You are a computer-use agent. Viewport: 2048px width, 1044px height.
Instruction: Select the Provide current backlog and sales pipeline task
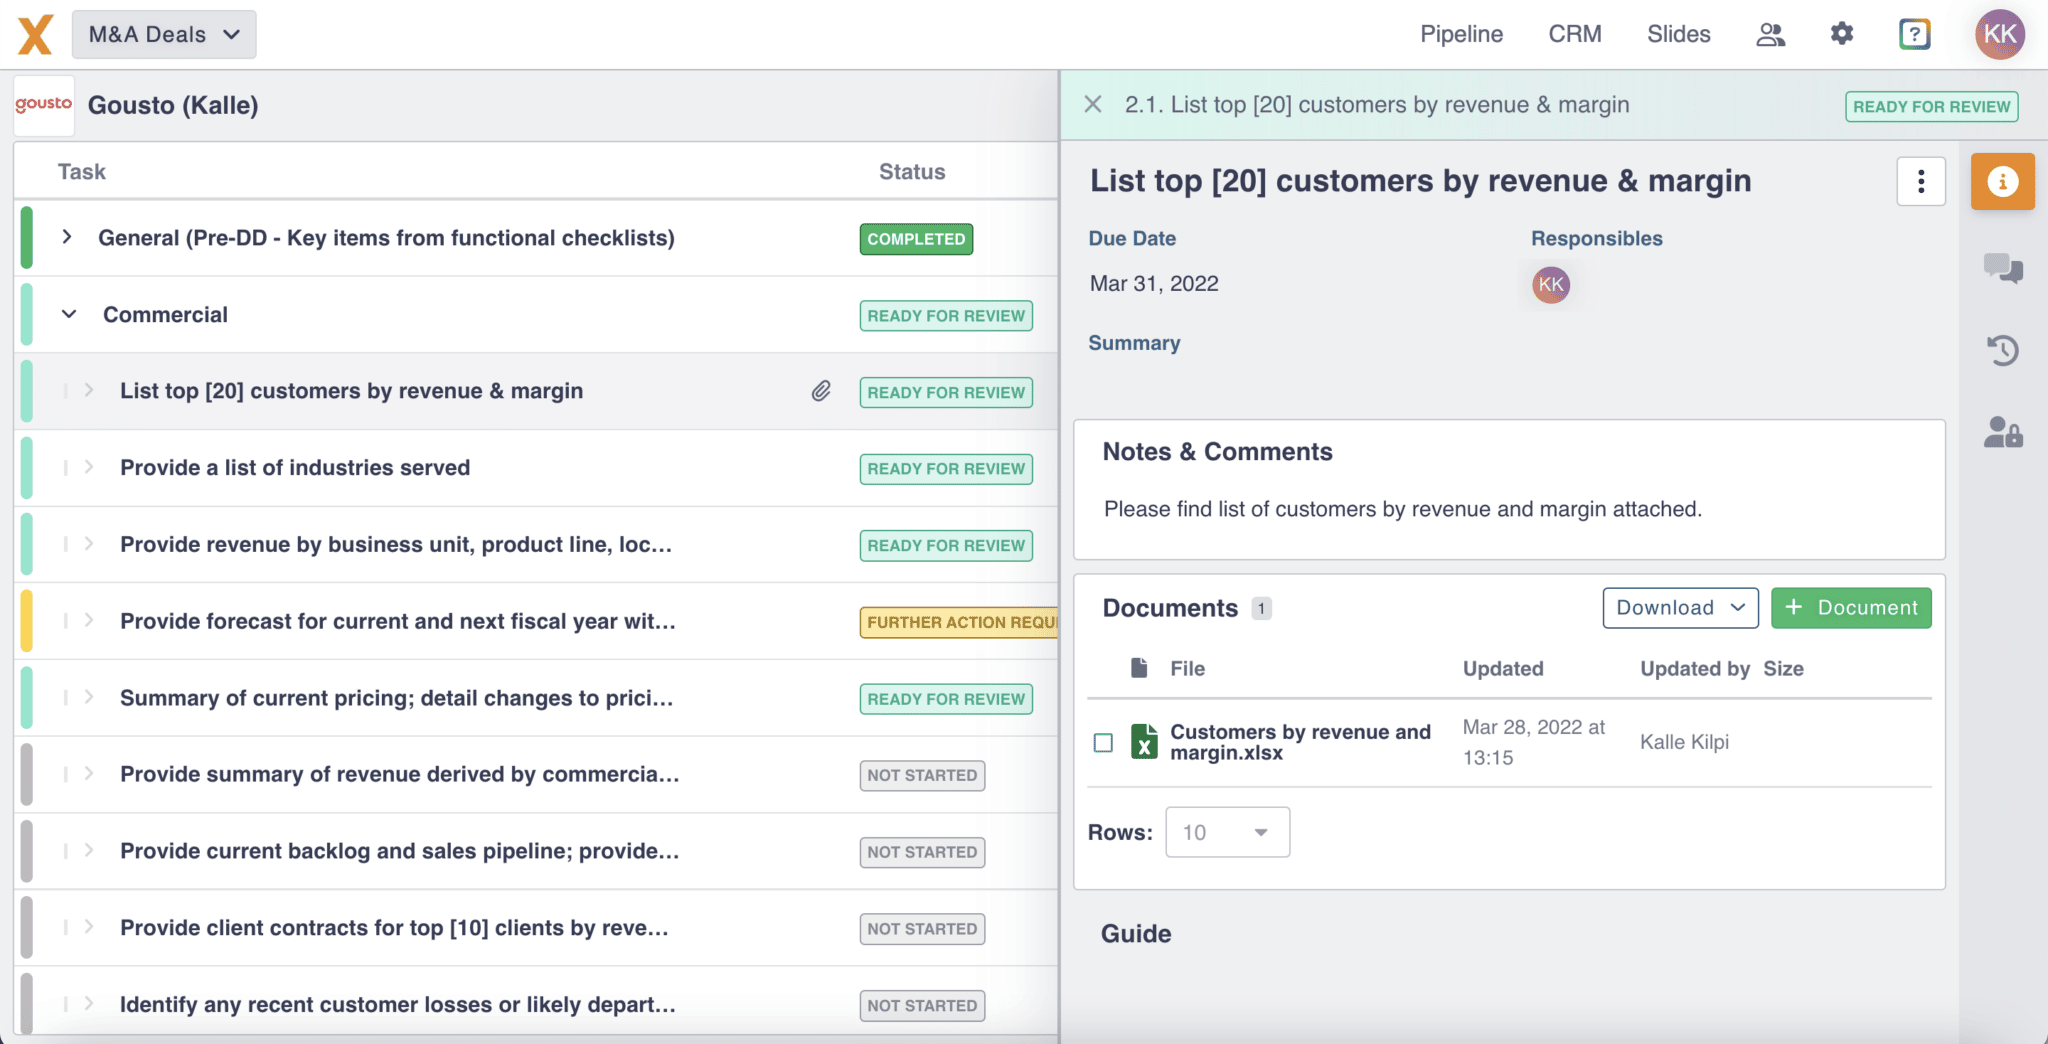[400, 851]
